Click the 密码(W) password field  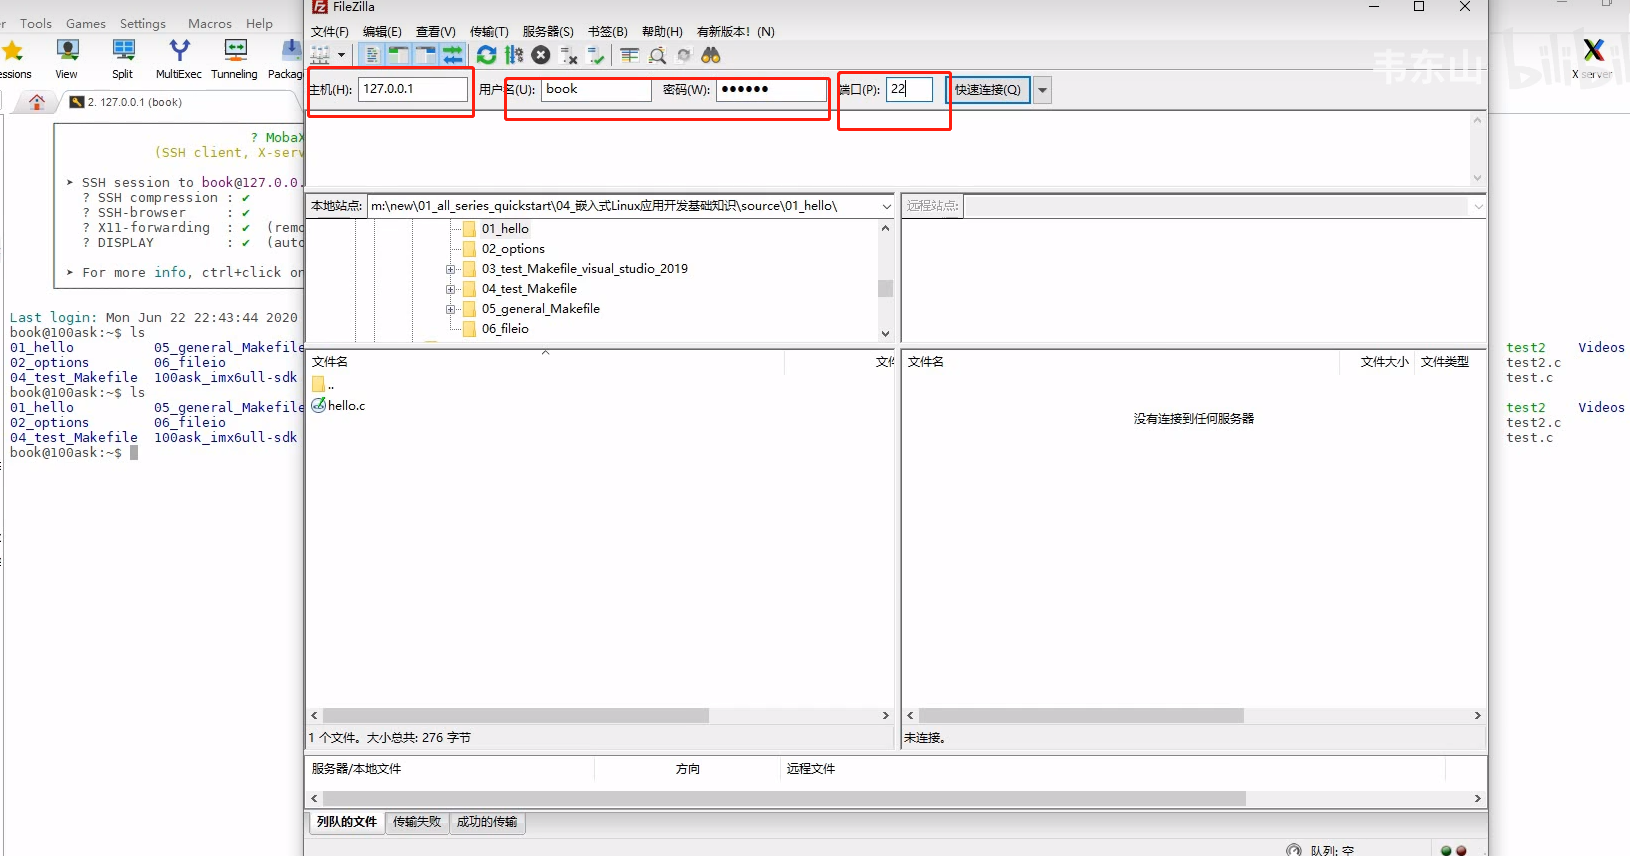tap(772, 89)
